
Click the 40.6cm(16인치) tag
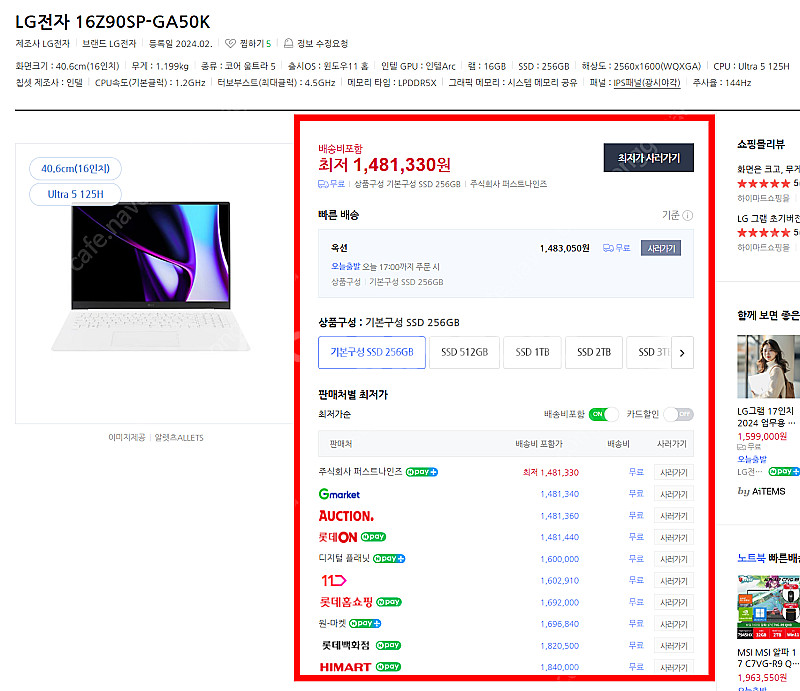pyautogui.click(x=76, y=168)
